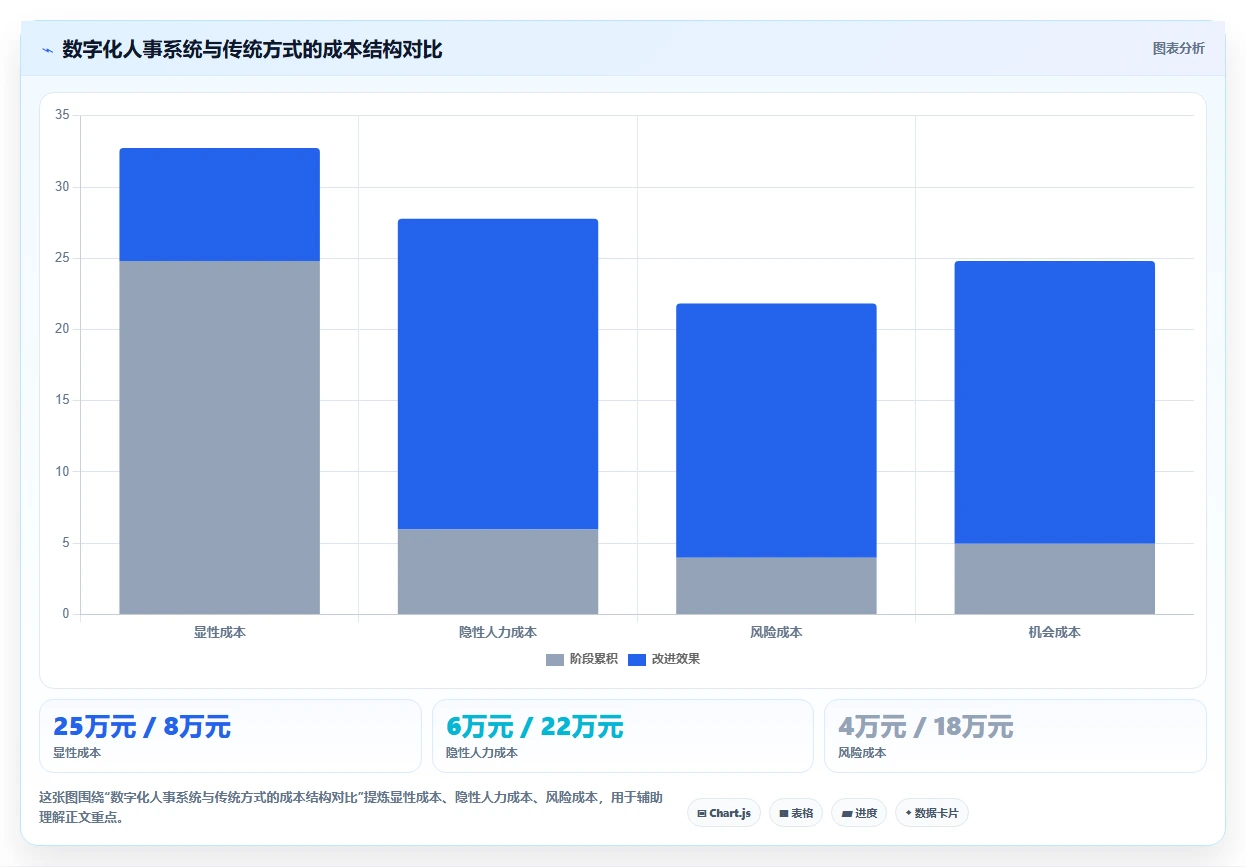The image size is (1246, 867).
Task: Click the blue segment of 机会成本 bar
Action: 1055,402
